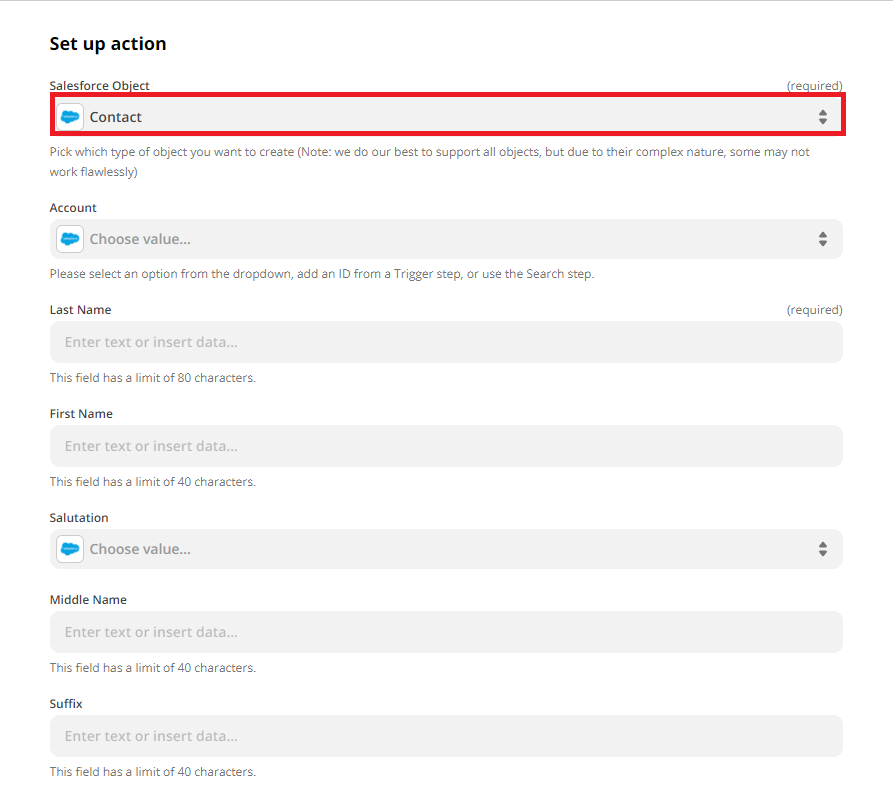Image resolution: width=893 pixels, height=796 pixels.
Task: Click the Salesforce icon in the Account field
Action: pos(70,239)
